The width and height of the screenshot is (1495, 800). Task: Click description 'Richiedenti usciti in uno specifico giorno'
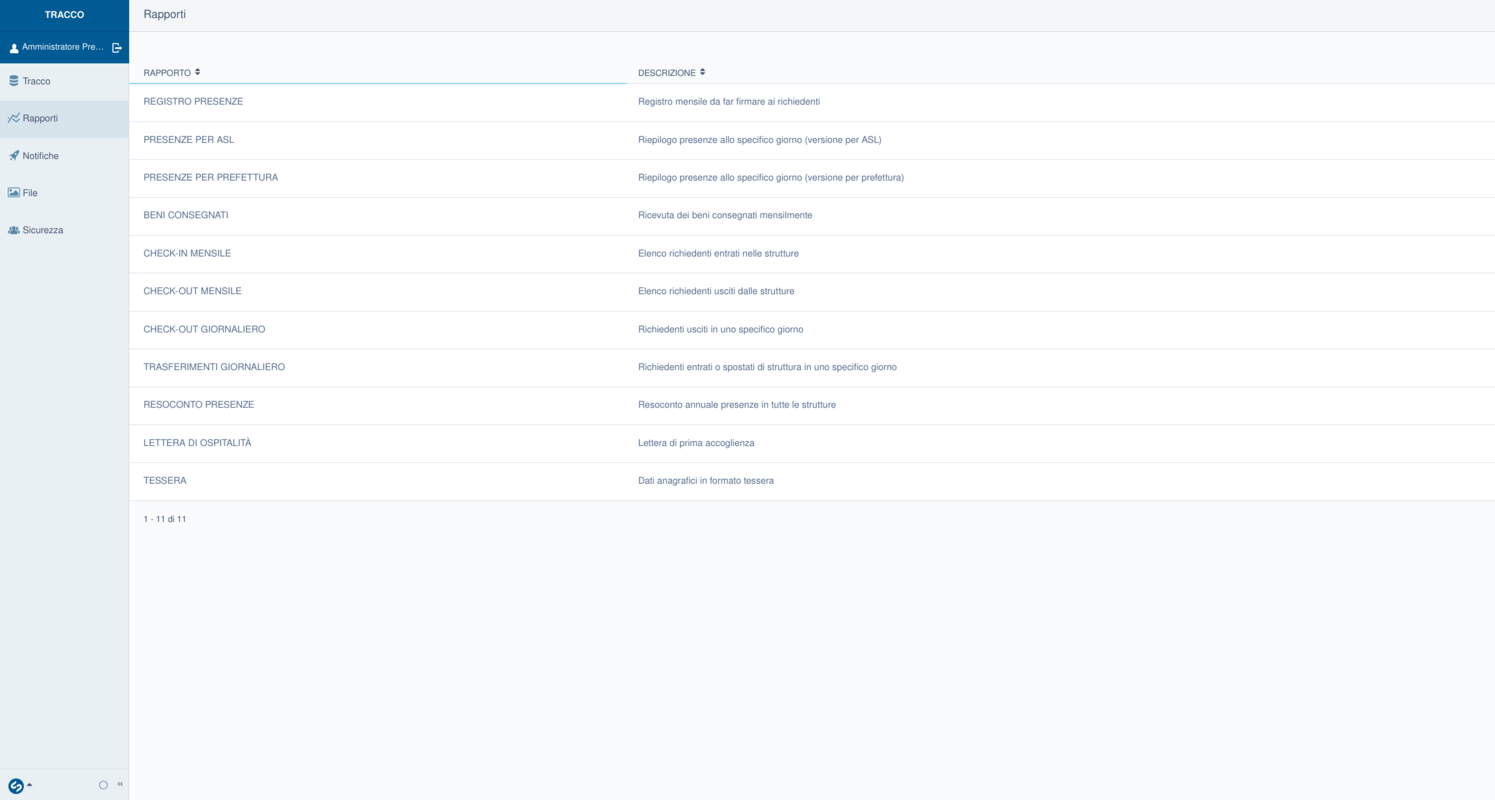(x=720, y=330)
